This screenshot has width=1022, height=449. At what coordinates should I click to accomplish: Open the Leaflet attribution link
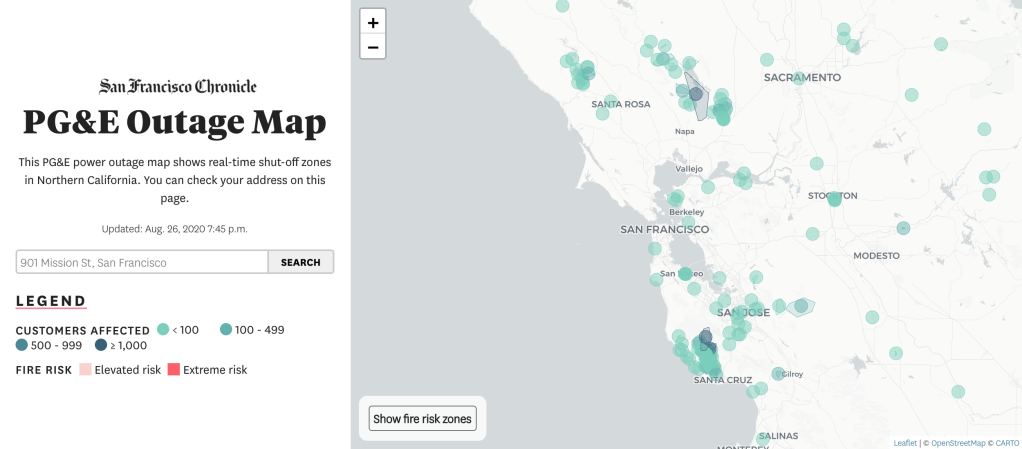click(905, 443)
